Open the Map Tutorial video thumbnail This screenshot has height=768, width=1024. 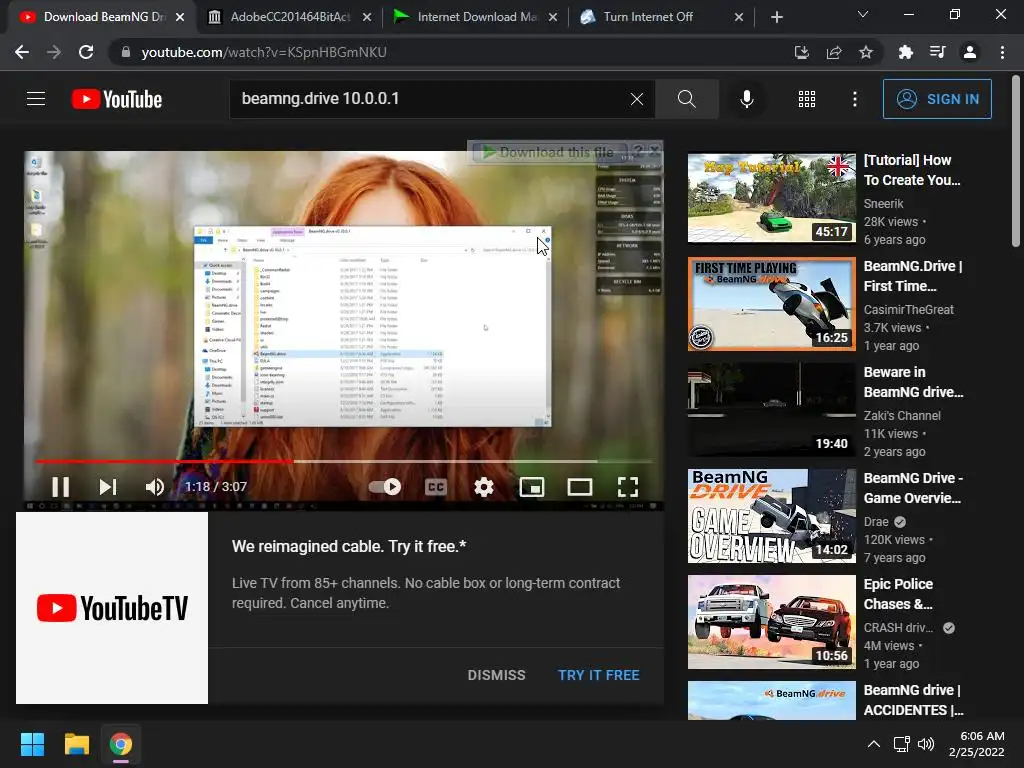(x=771, y=198)
